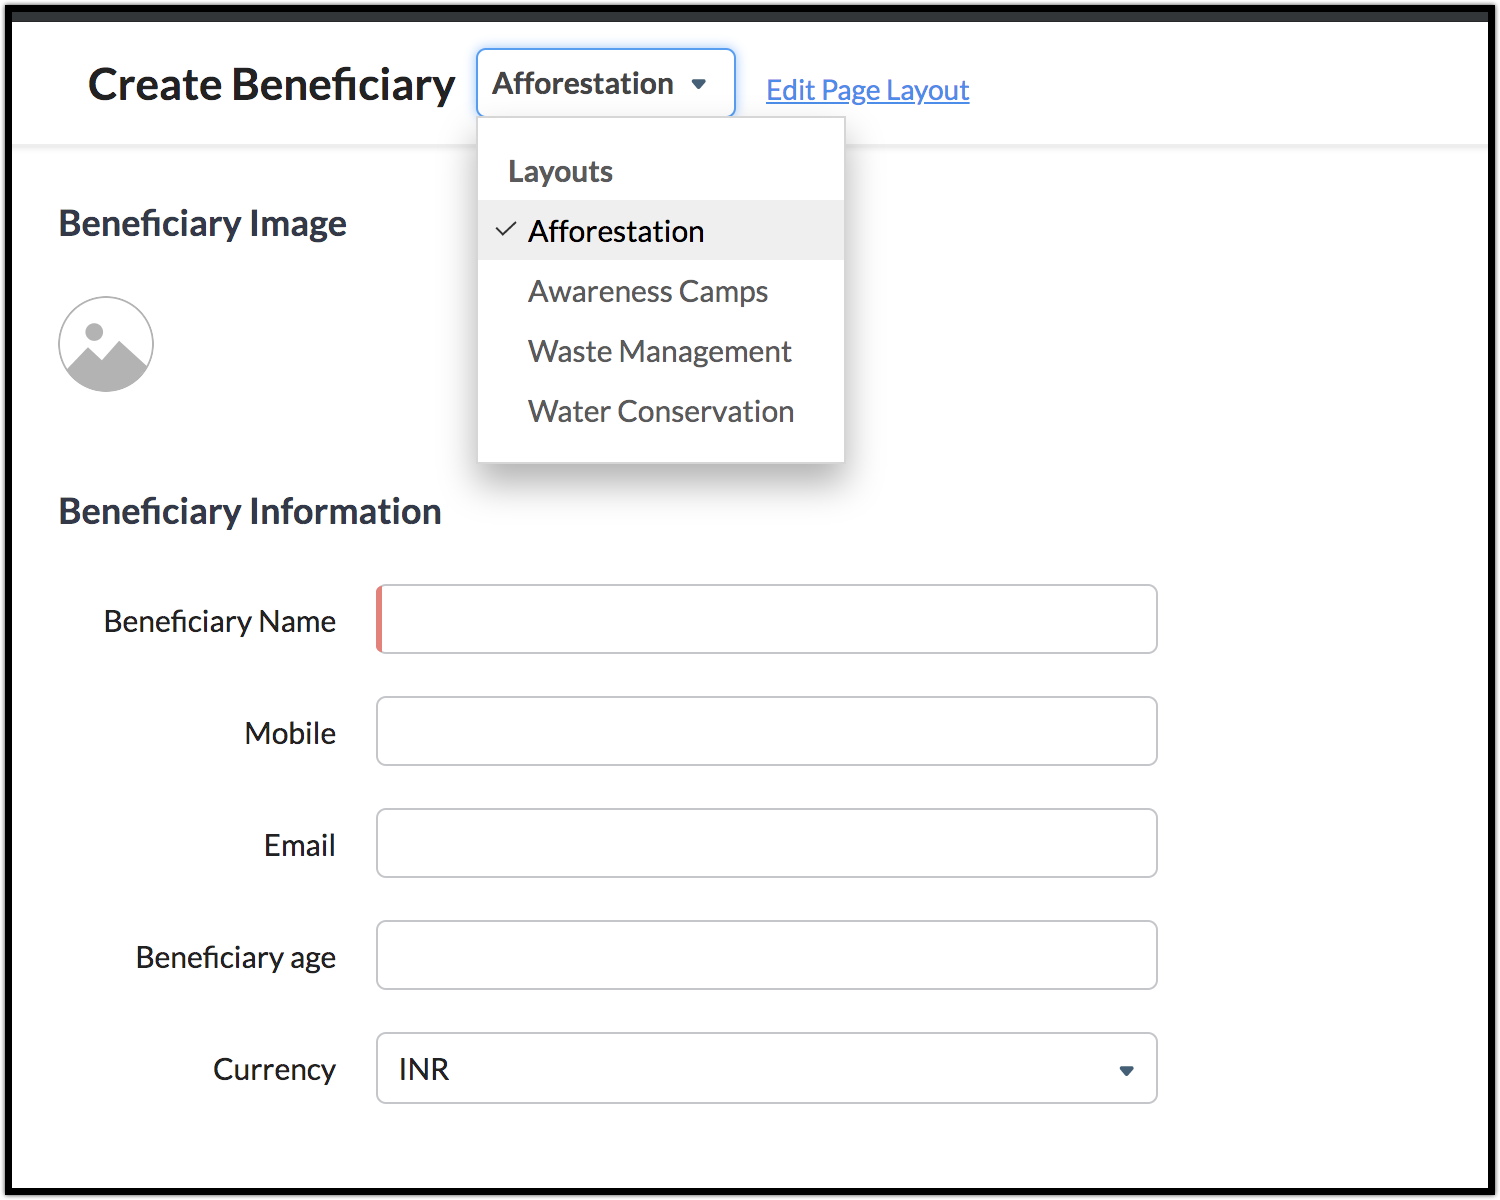Click into the Mobile input field
This screenshot has width=1500, height=1200.
click(x=767, y=731)
